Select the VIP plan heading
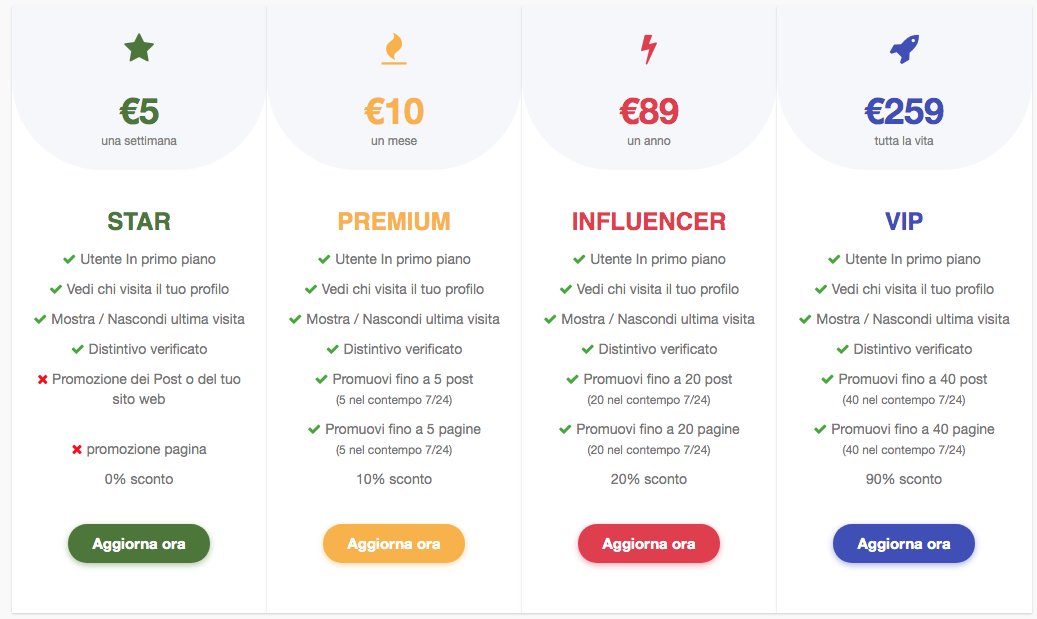1037x619 pixels. pyautogui.click(x=903, y=222)
